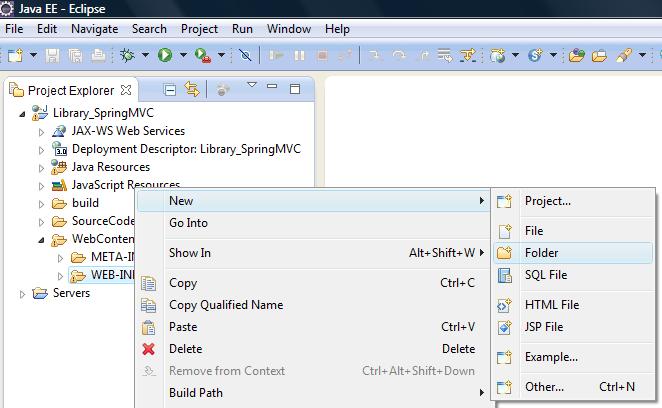The width and height of the screenshot is (662, 408).
Task: Open the Show In submenu
Action: coord(314,253)
